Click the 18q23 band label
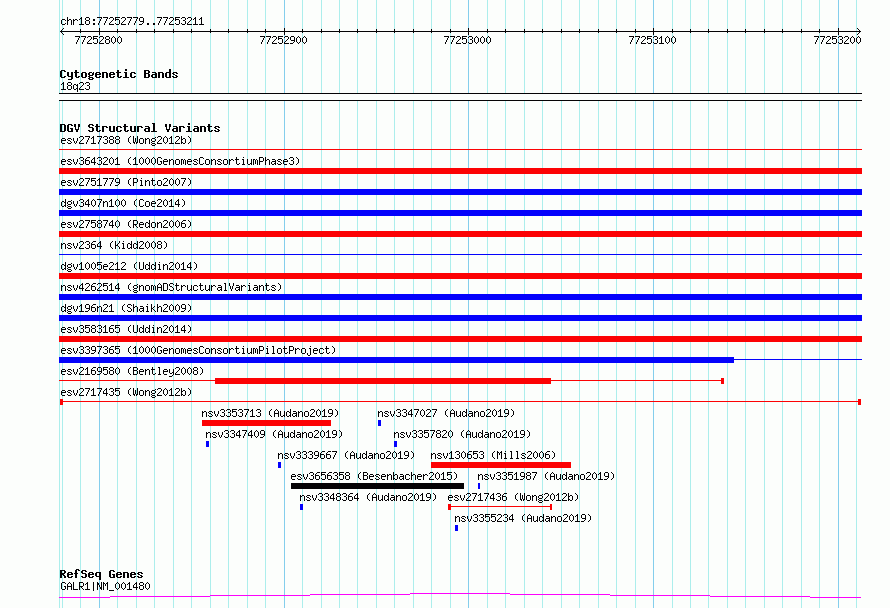 point(75,86)
